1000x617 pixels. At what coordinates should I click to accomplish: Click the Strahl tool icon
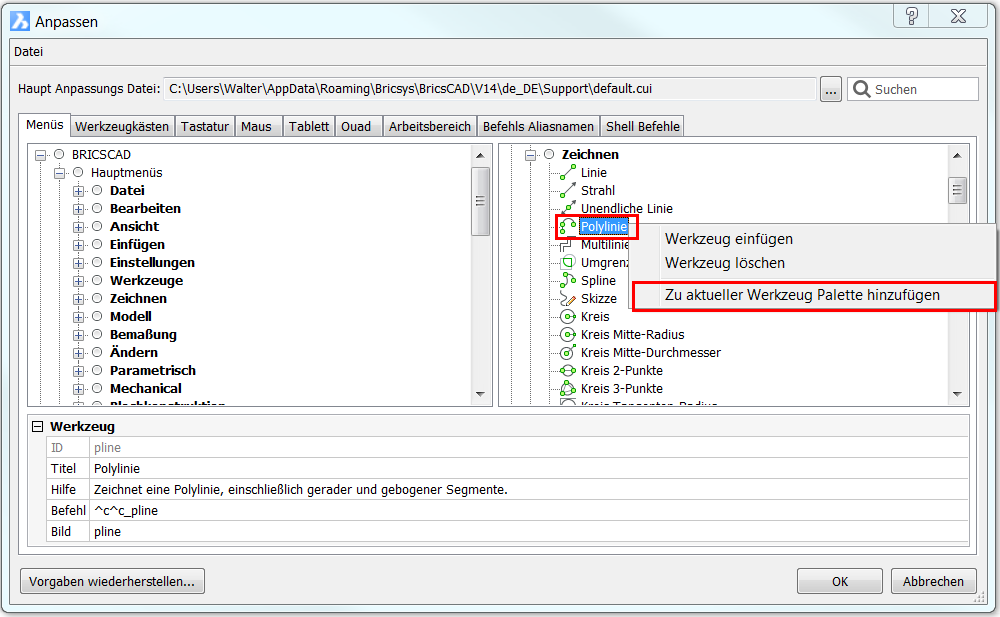coord(568,190)
